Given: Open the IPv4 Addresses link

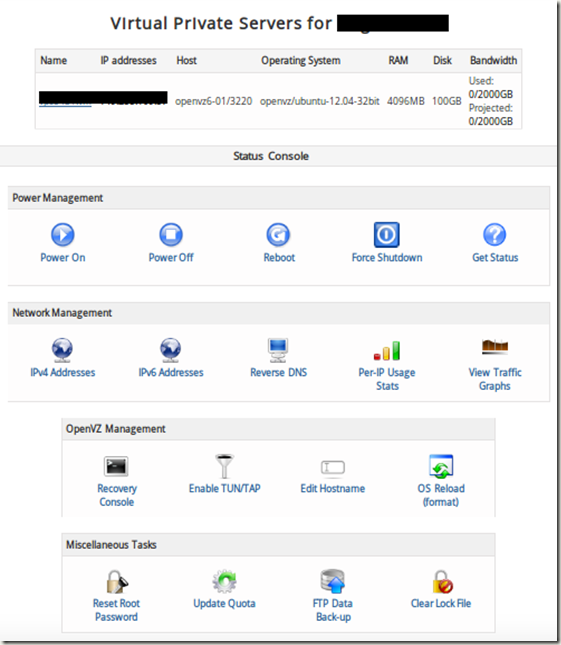Looking at the screenshot, I should pyautogui.click(x=63, y=372).
